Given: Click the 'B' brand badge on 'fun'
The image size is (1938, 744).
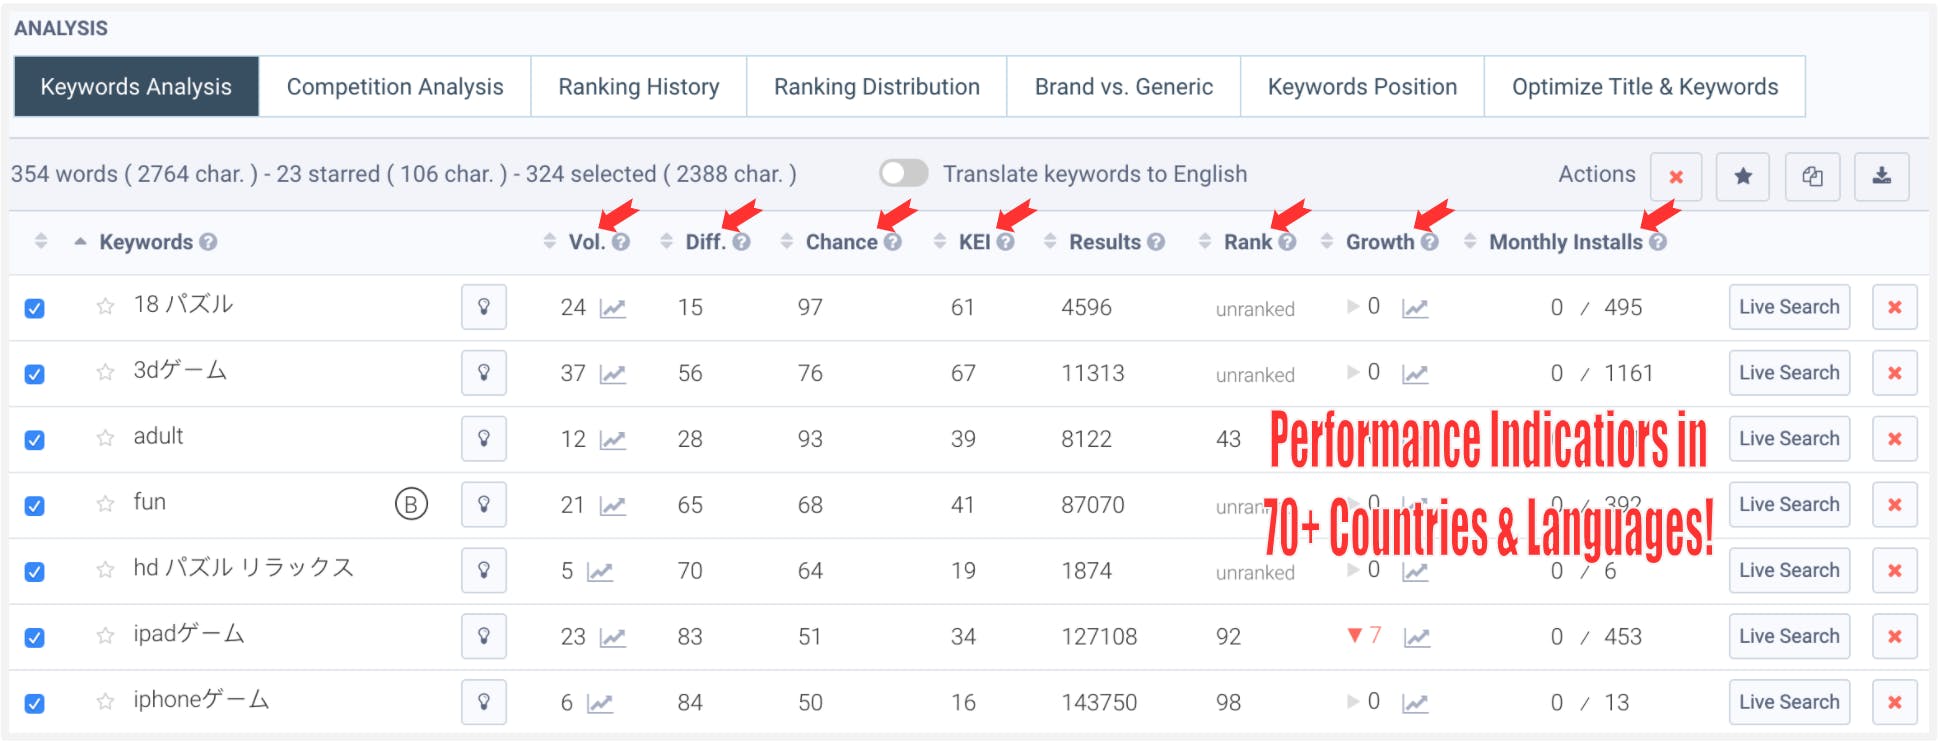Looking at the screenshot, I should click(411, 504).
